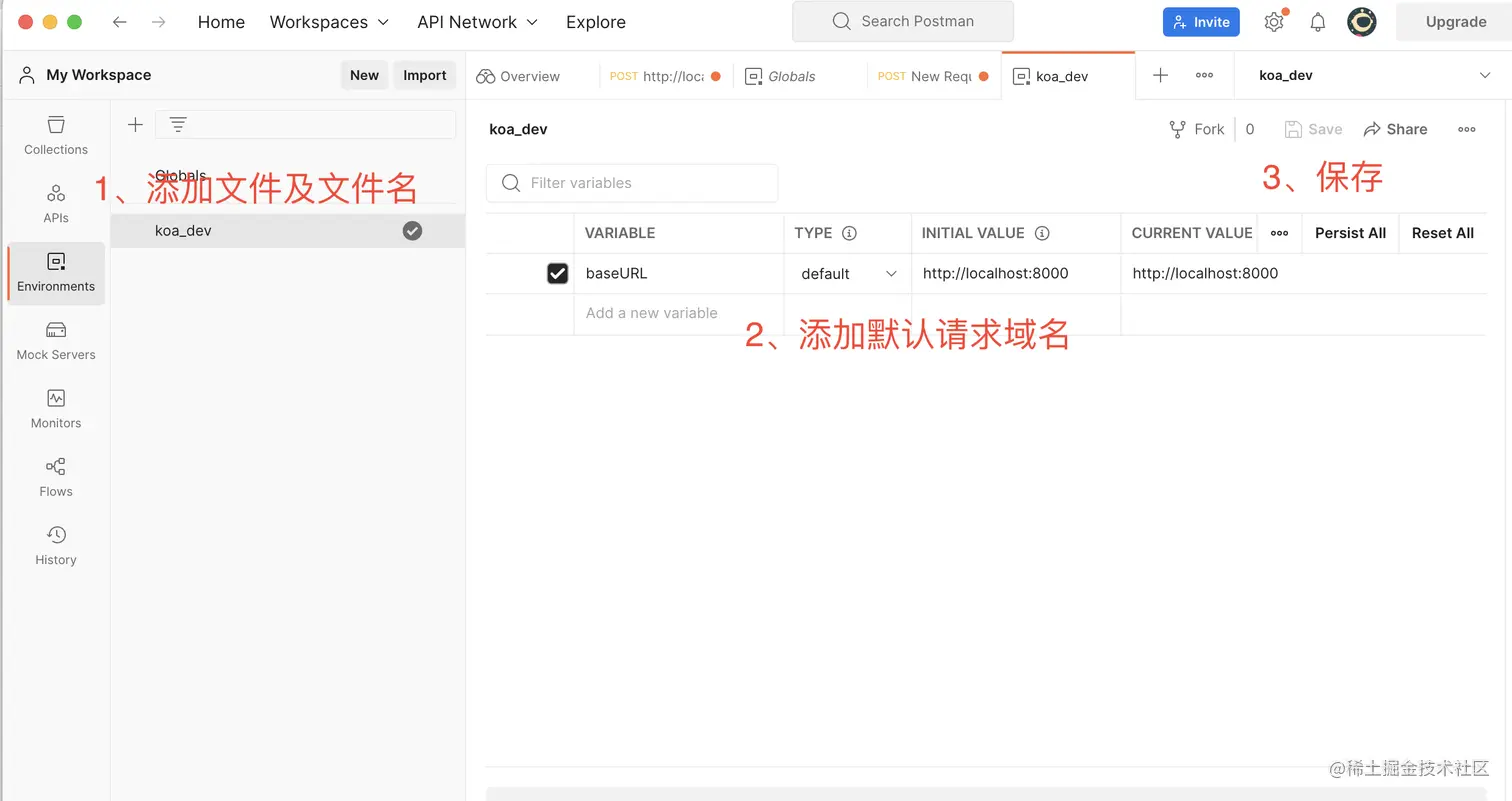Toggle the baseURL variable checkbox

pos(557,272)
